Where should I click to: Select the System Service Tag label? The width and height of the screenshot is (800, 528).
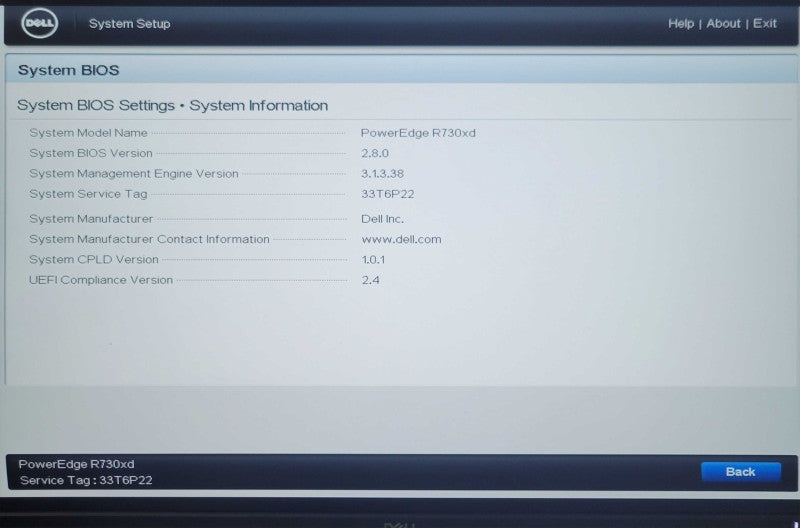88,194
